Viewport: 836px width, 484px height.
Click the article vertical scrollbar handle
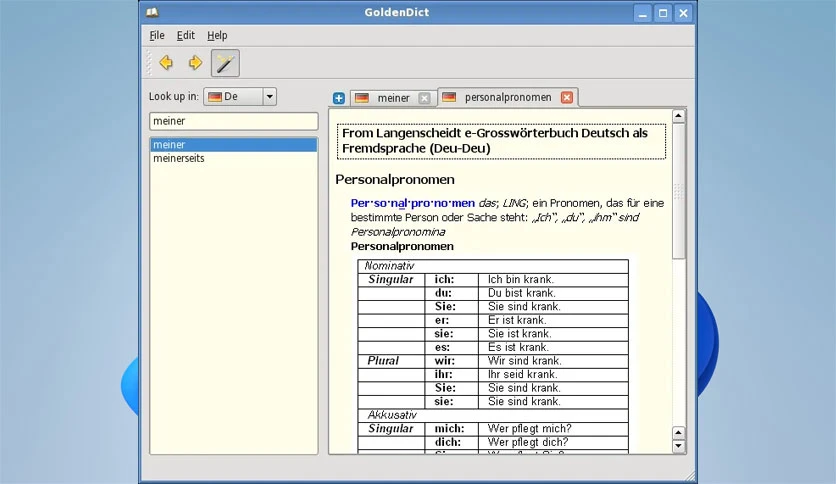(x=678, y=191)
